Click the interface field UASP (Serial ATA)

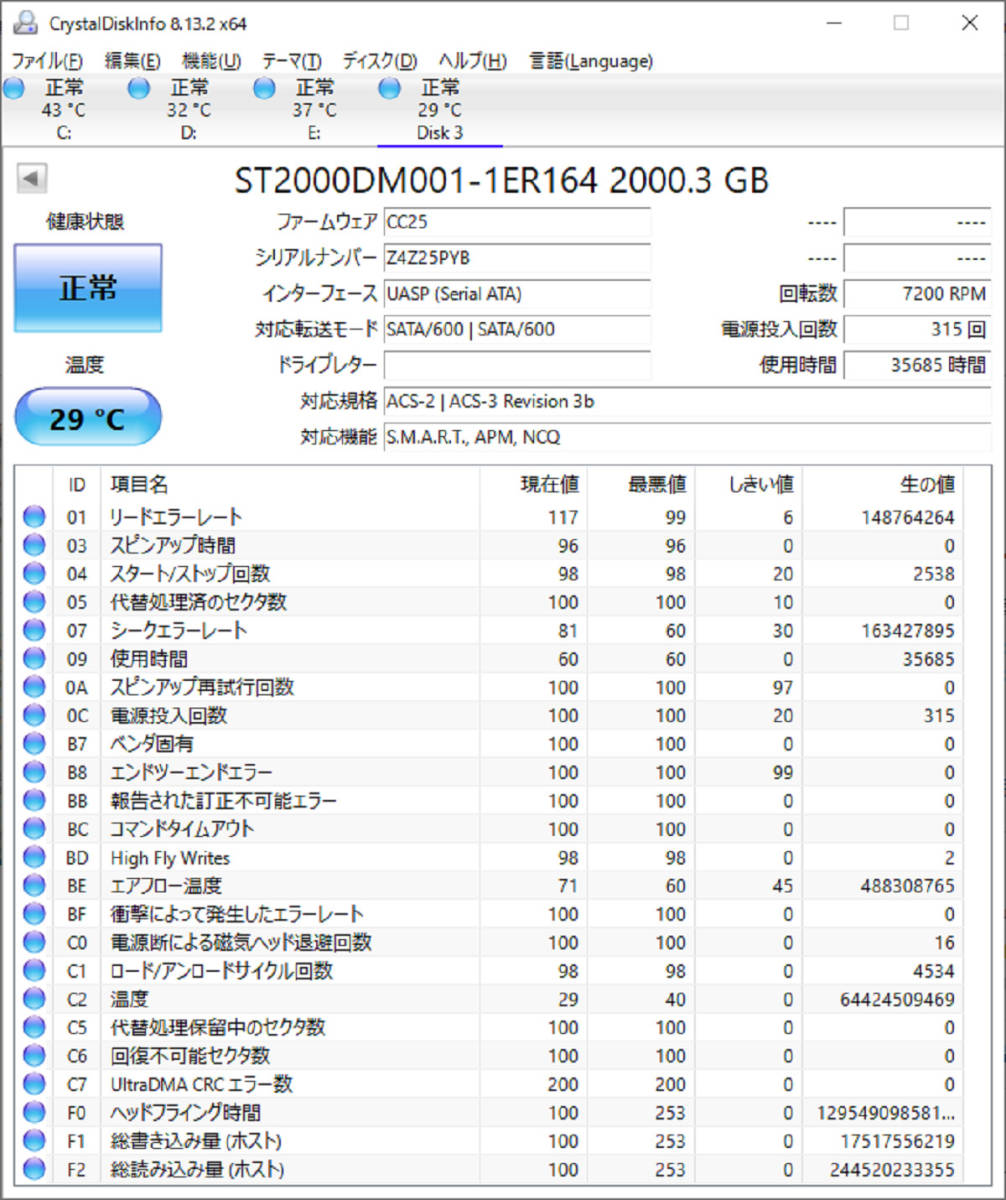tap(517, 294)
